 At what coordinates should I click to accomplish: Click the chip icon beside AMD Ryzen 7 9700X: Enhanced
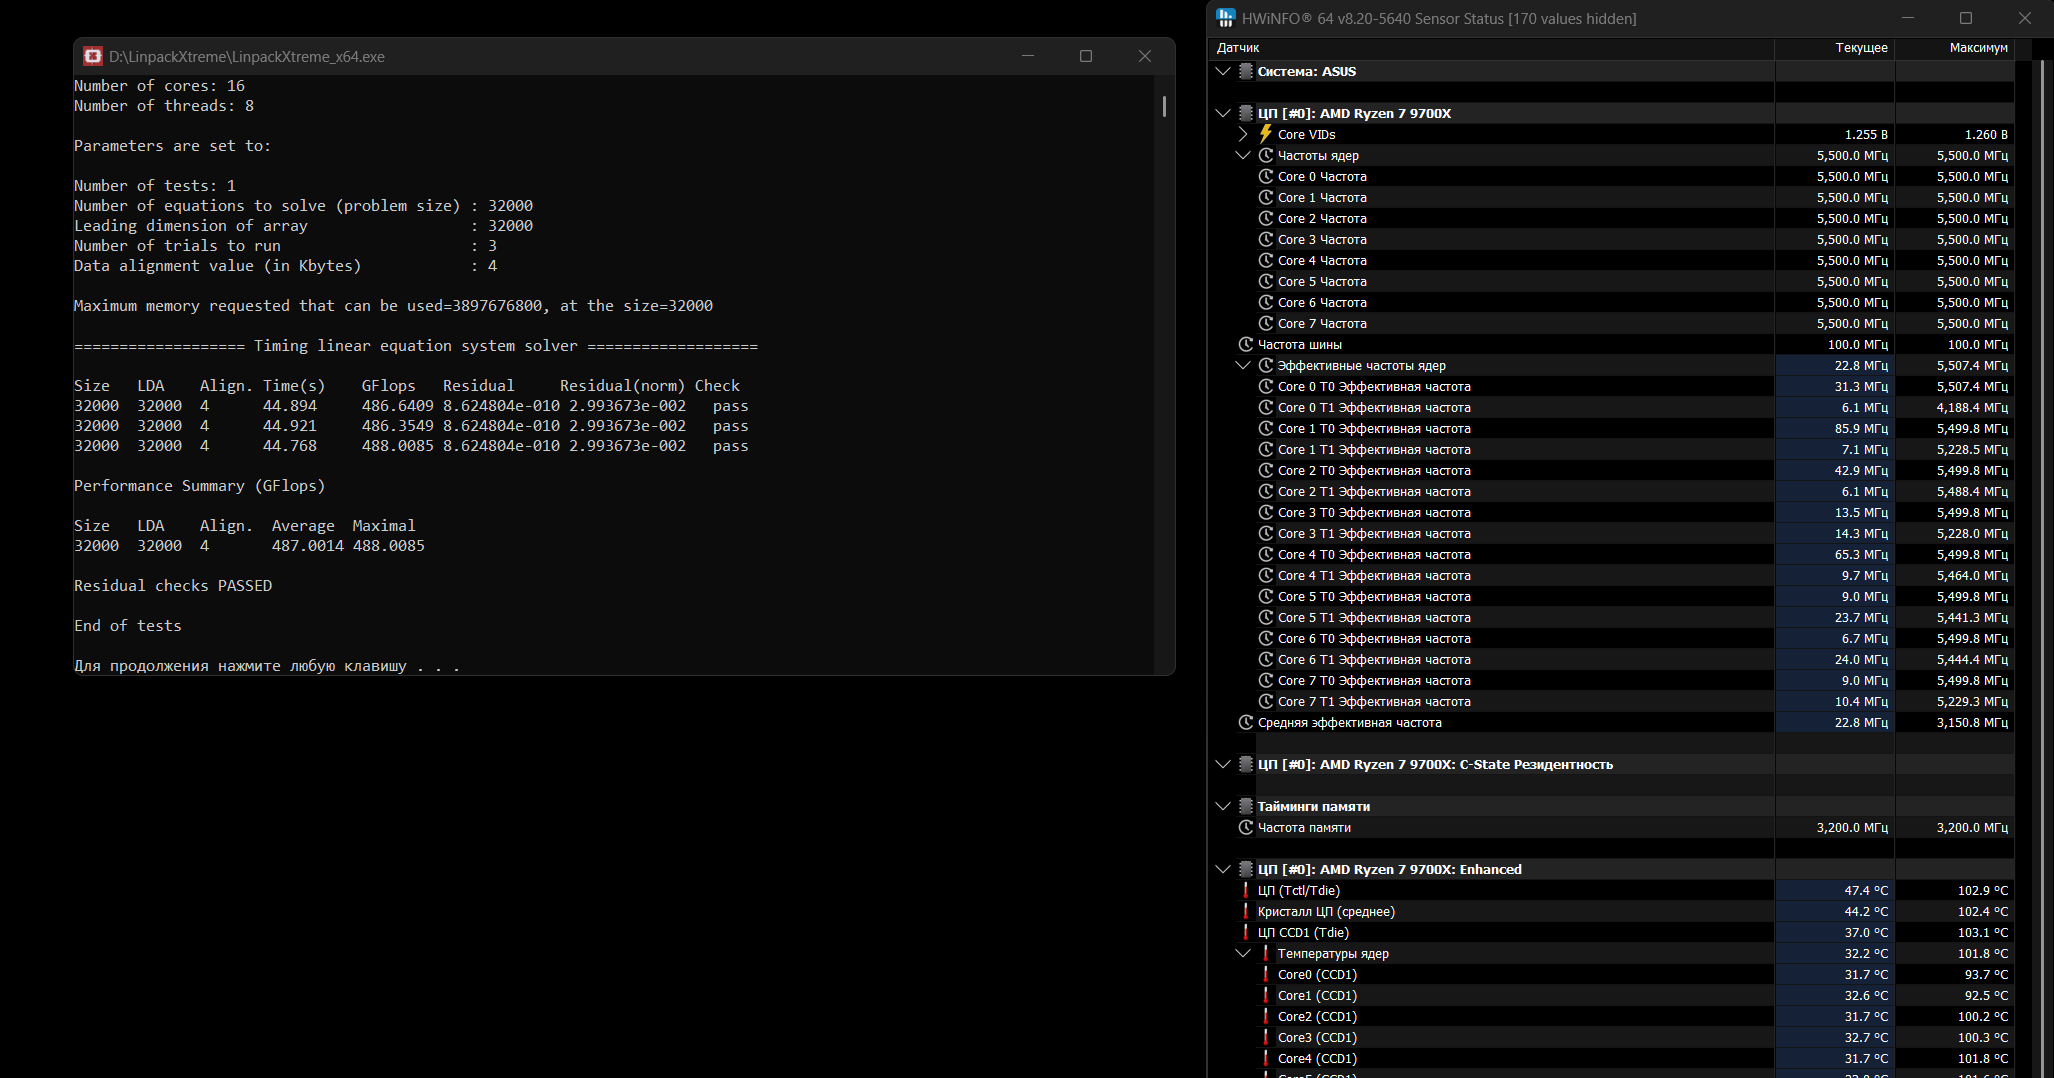(x=1246, y=869)
